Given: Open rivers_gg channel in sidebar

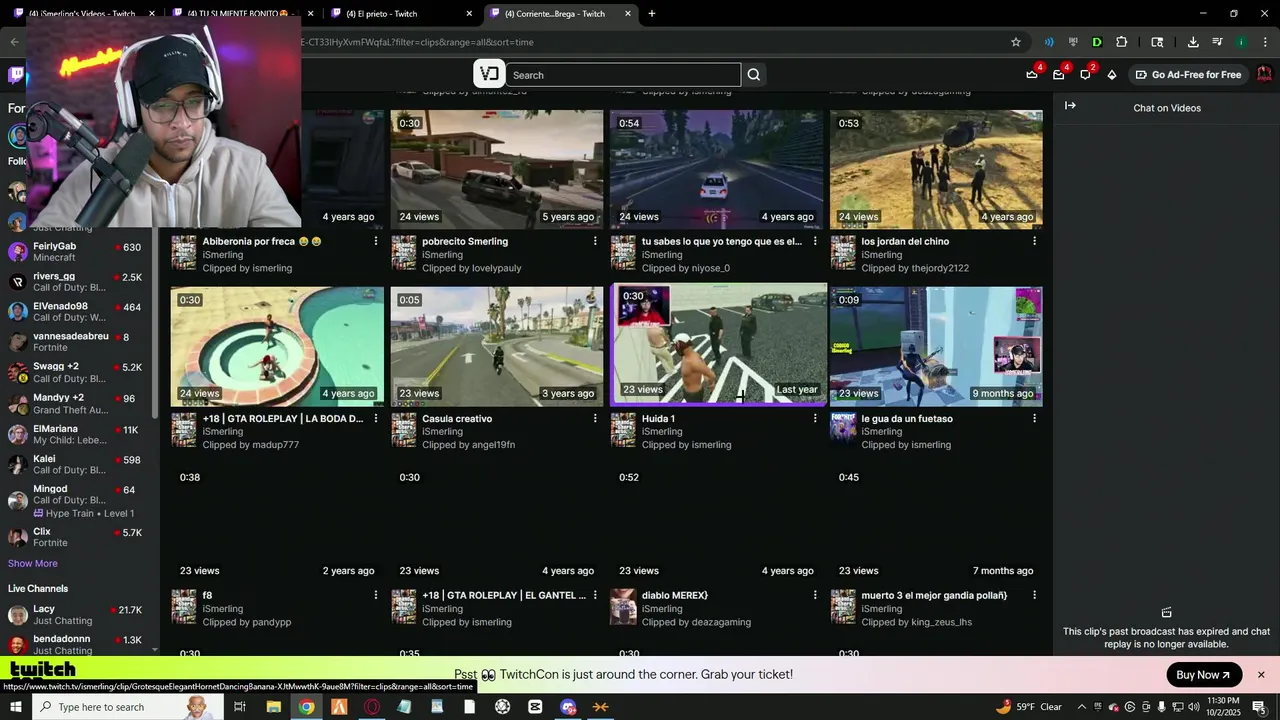Looking at the screenshot, I should click(x=78, y=282).
